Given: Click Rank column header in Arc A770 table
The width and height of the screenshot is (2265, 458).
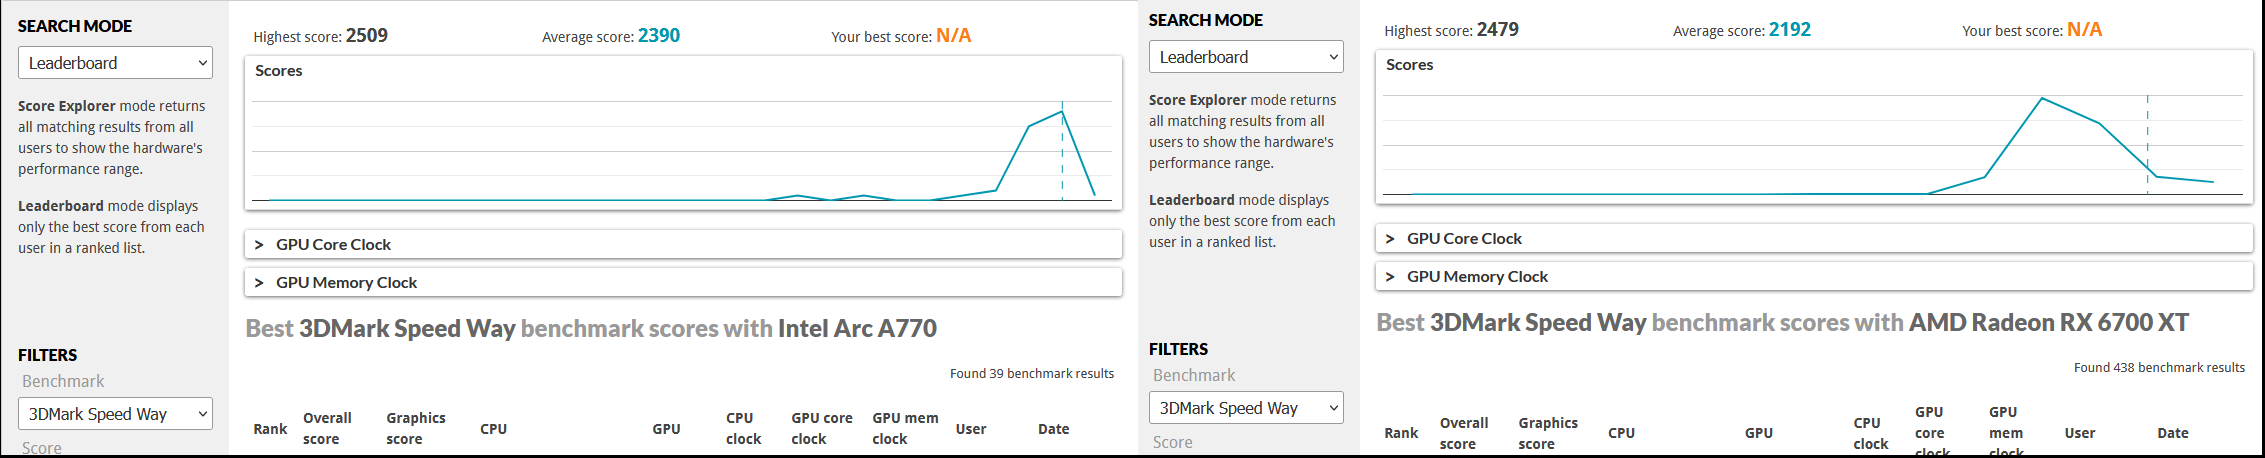Looking at the screenshot, I should 270,429.
